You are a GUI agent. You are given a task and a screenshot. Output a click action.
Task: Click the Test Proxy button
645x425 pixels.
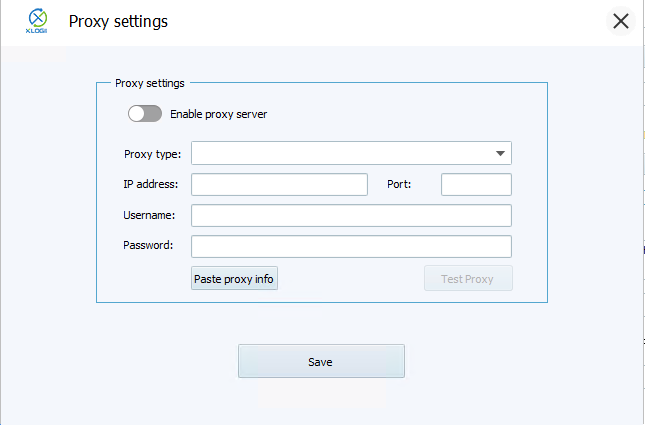coord(468,279)
